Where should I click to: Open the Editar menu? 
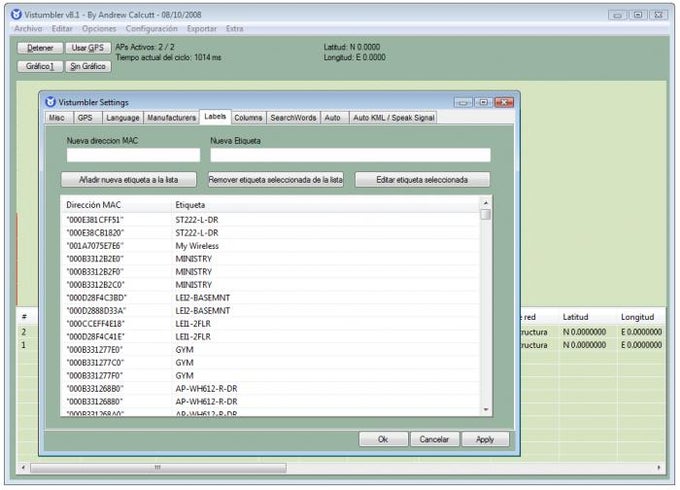point(62,29)
